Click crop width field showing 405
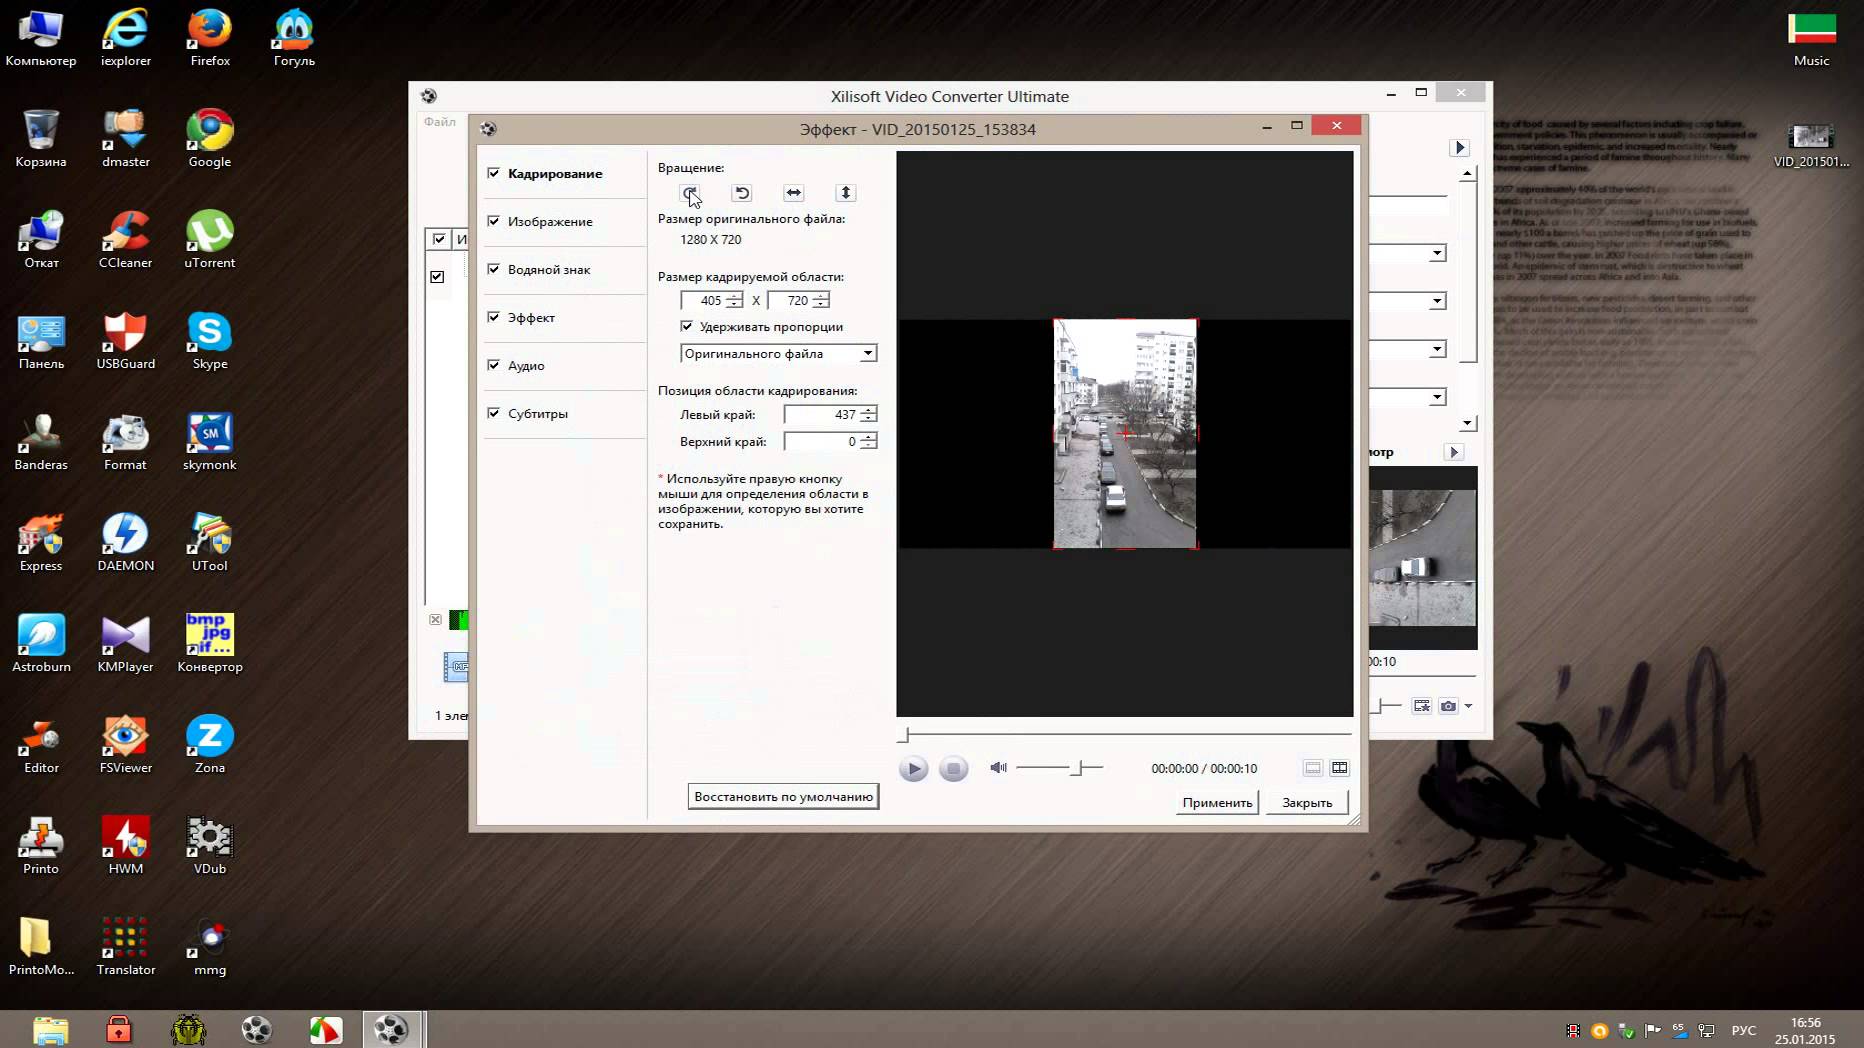Viewport: 1864px width, 1048px height. [704, 300]
